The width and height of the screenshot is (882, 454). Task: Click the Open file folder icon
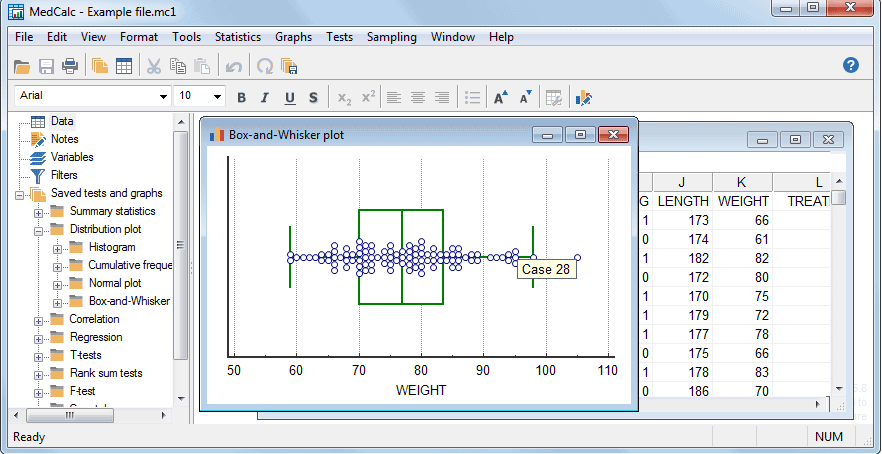(x=22, y=66)
